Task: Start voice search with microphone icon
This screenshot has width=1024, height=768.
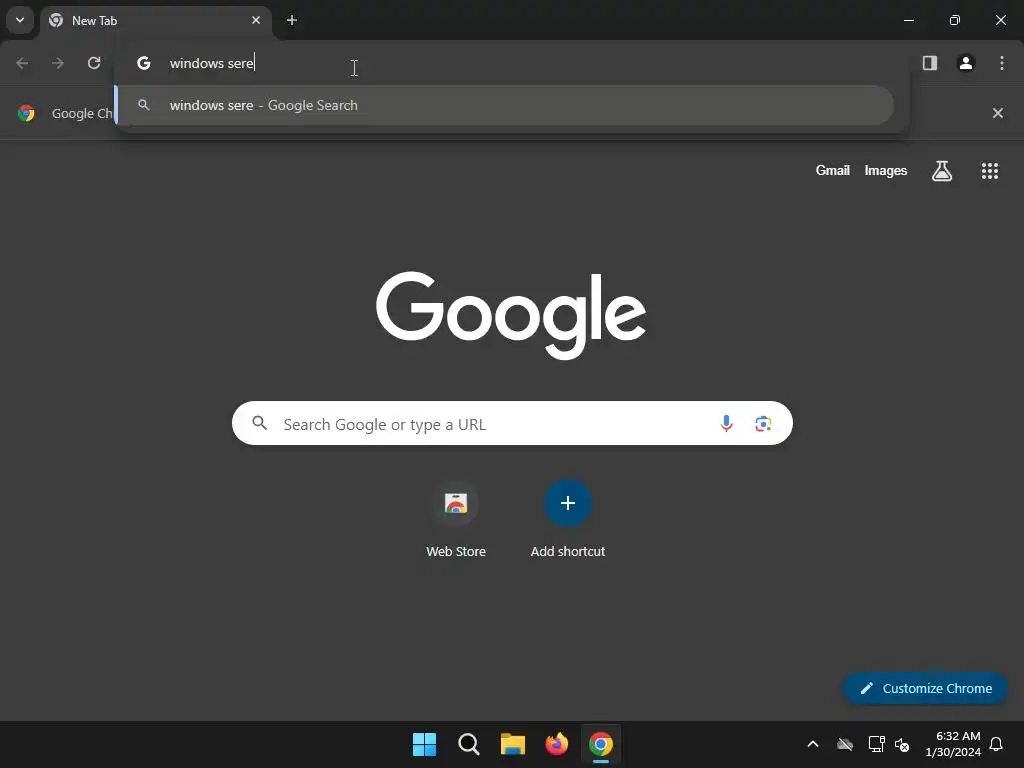Action: (726, 423)
